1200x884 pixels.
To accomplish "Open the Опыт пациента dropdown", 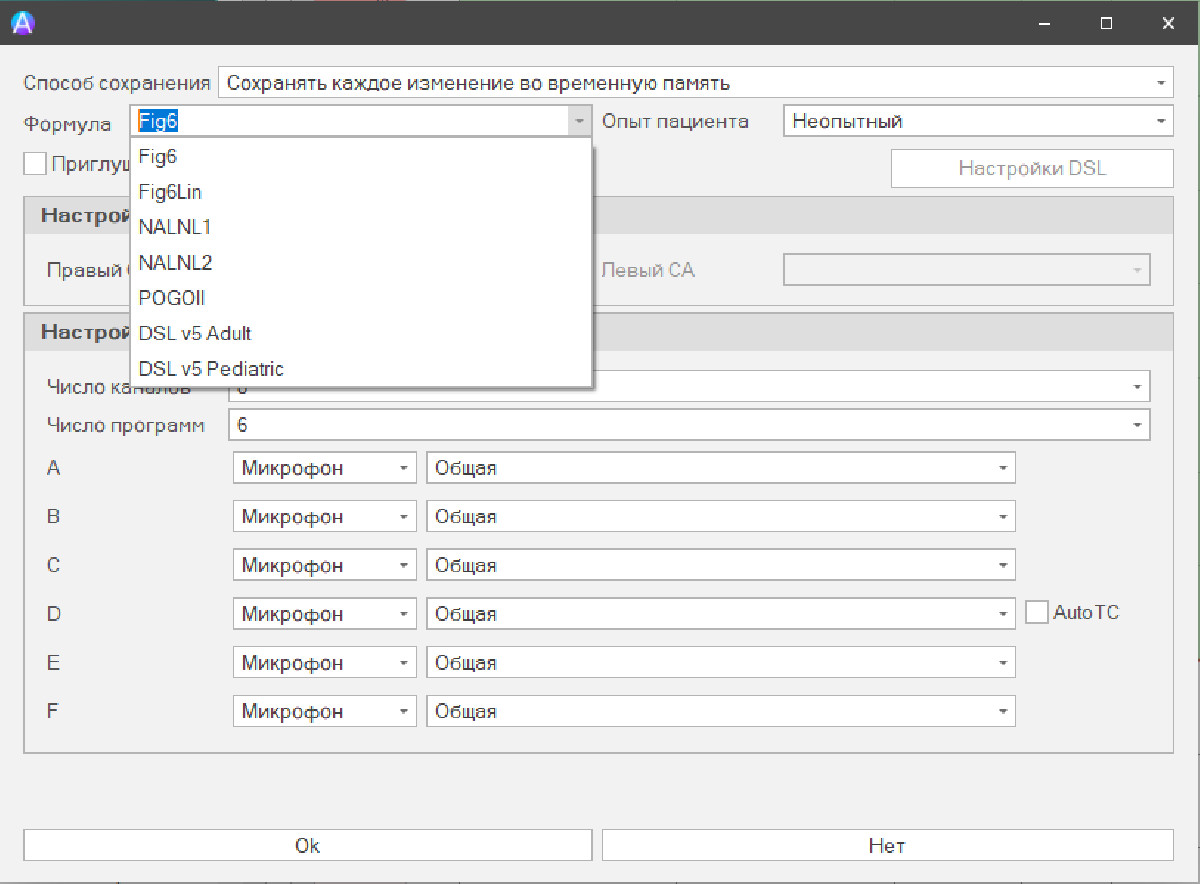I will 978,121.
